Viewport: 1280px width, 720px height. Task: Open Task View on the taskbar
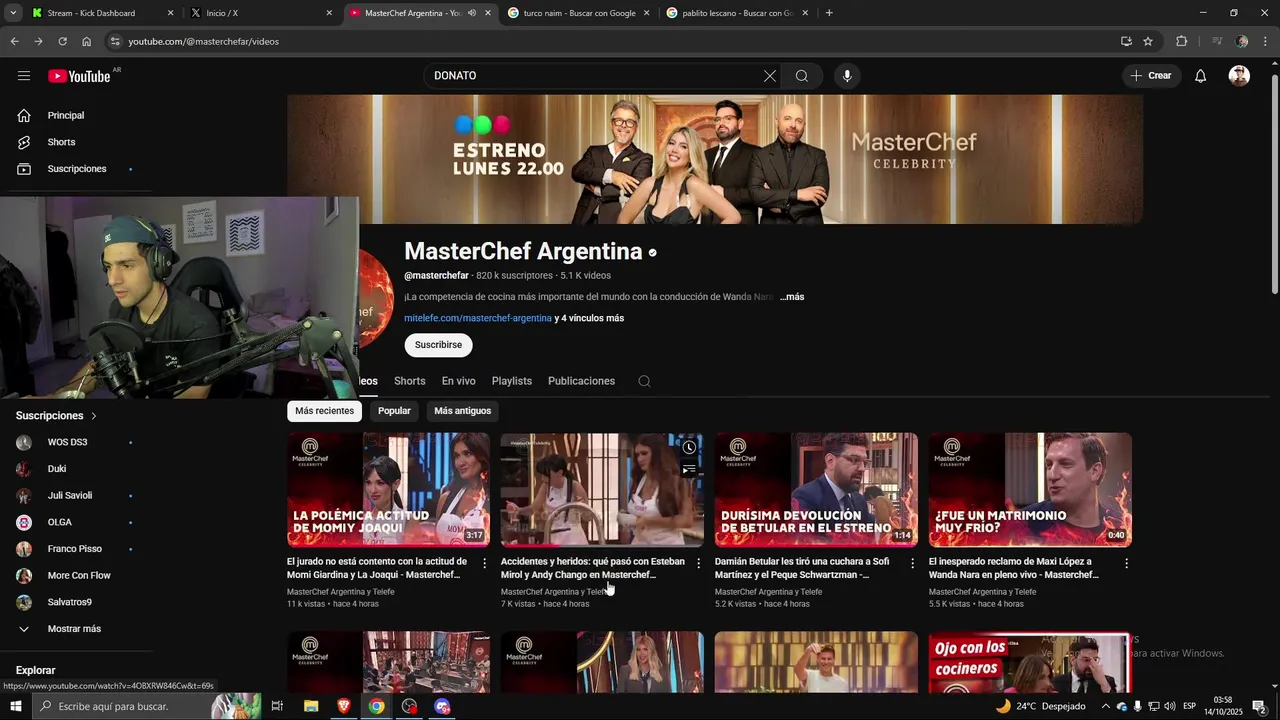pos(277,706)
